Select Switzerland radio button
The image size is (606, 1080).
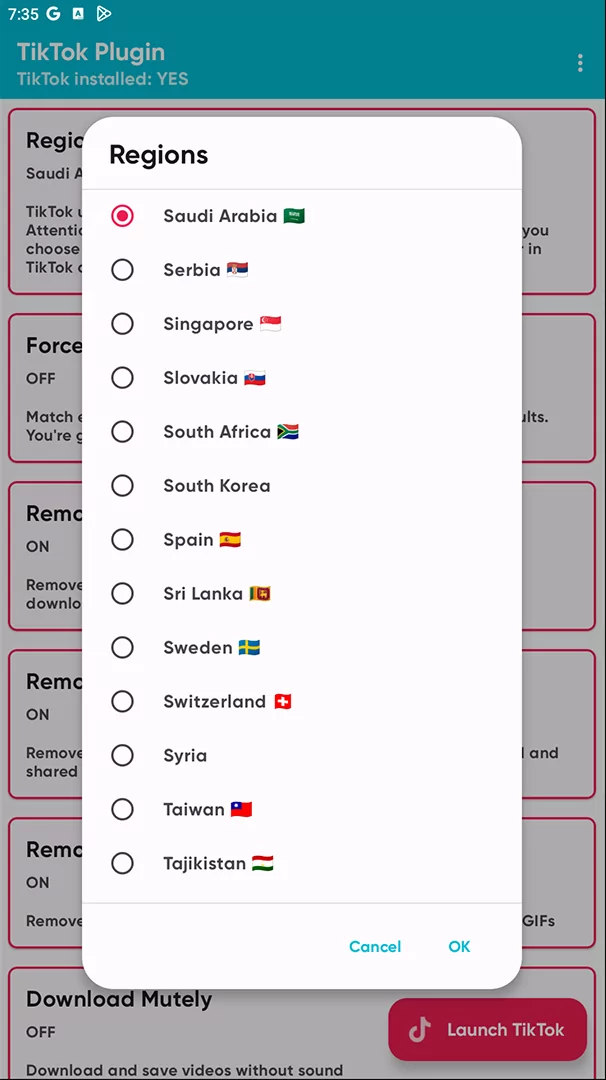[122, 702]
